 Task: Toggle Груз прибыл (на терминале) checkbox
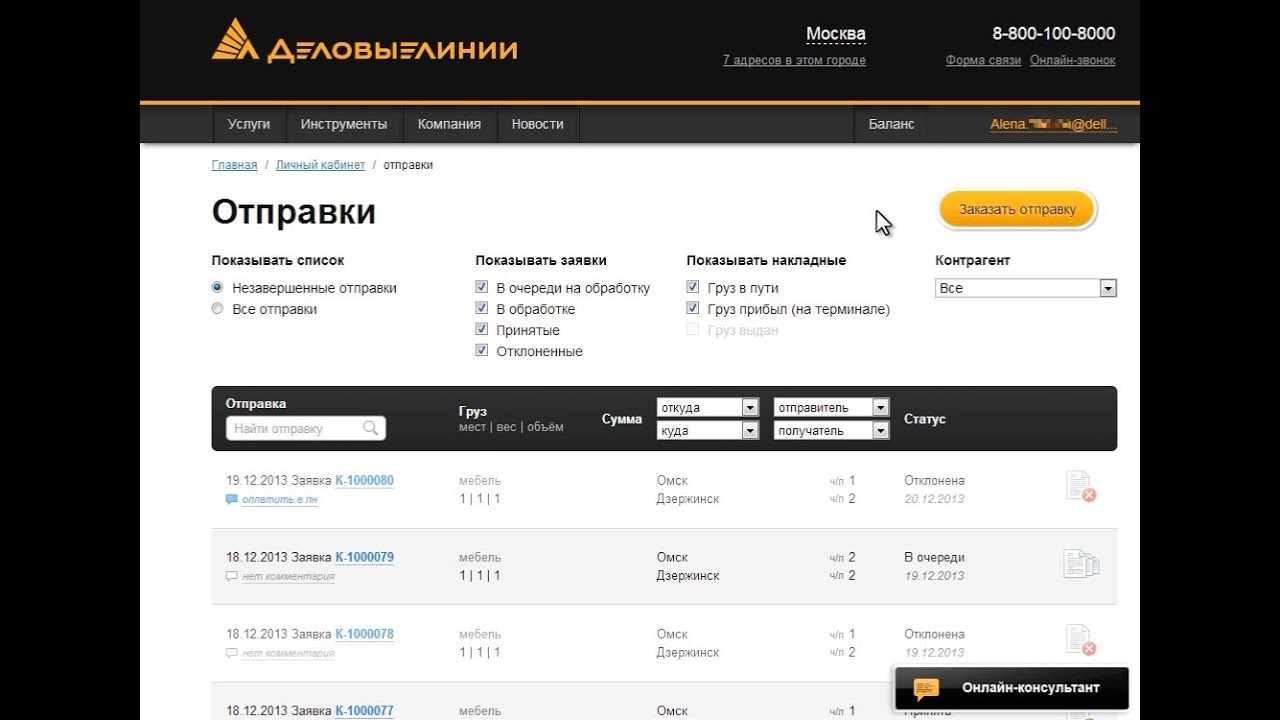click(x=693, y=308)
